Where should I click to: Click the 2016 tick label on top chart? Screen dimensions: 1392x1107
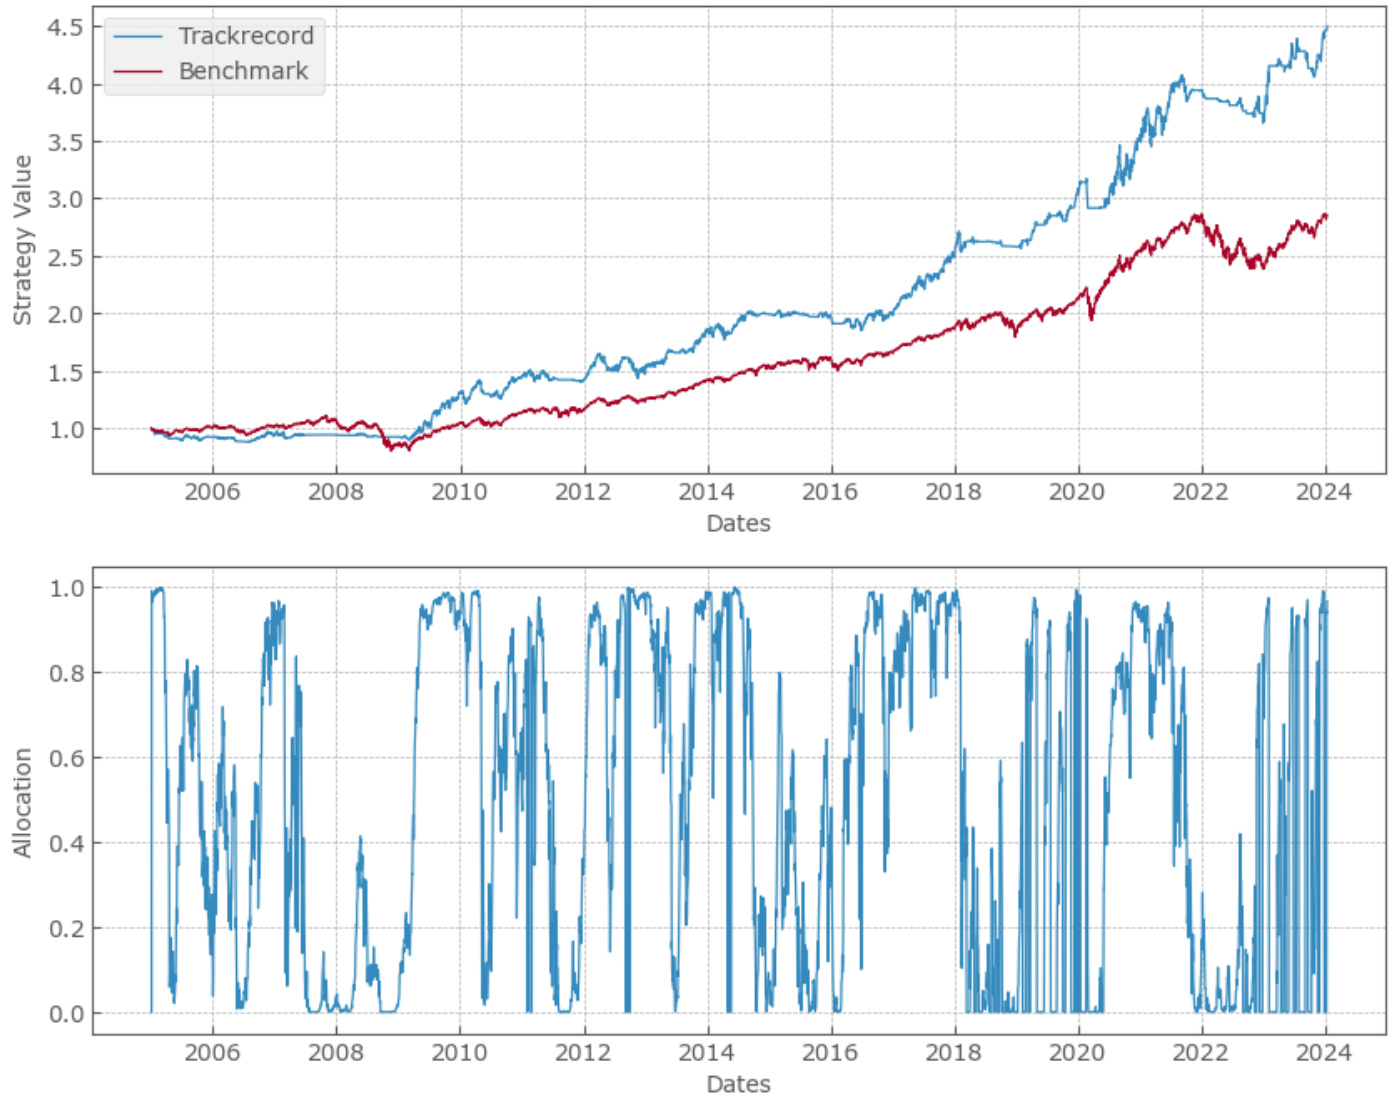830,492
